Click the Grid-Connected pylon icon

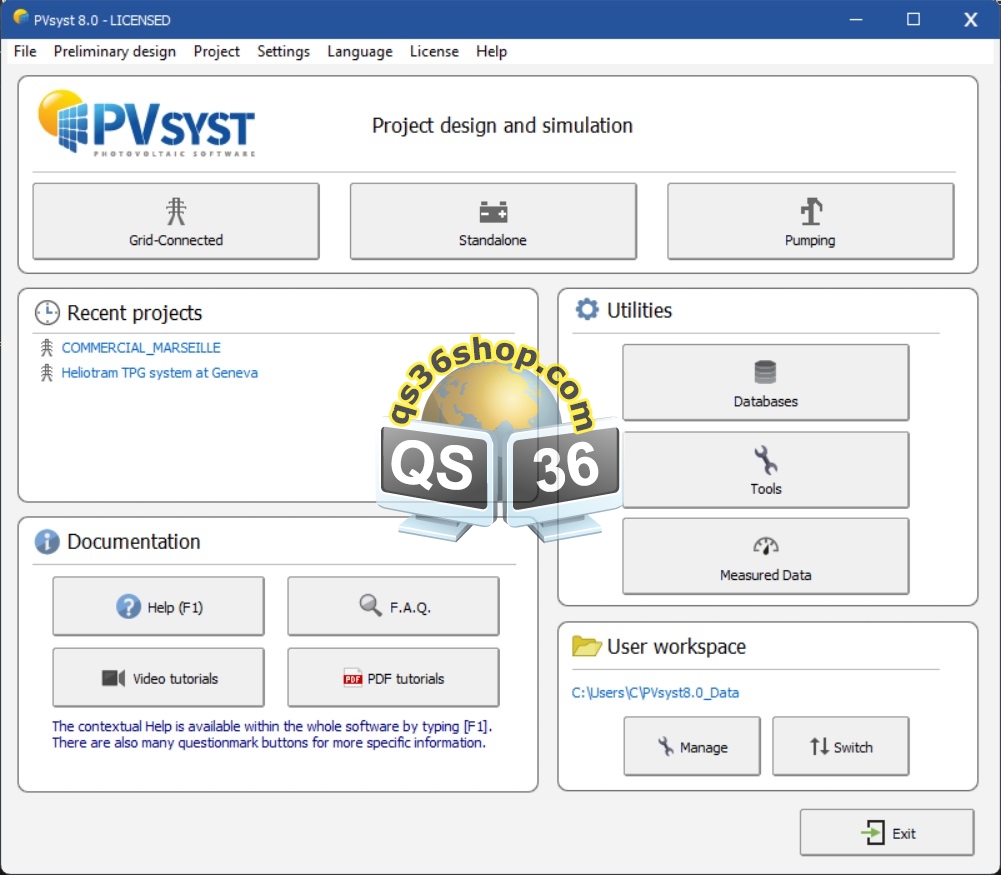pyautogui.click(x=176, y=211)
